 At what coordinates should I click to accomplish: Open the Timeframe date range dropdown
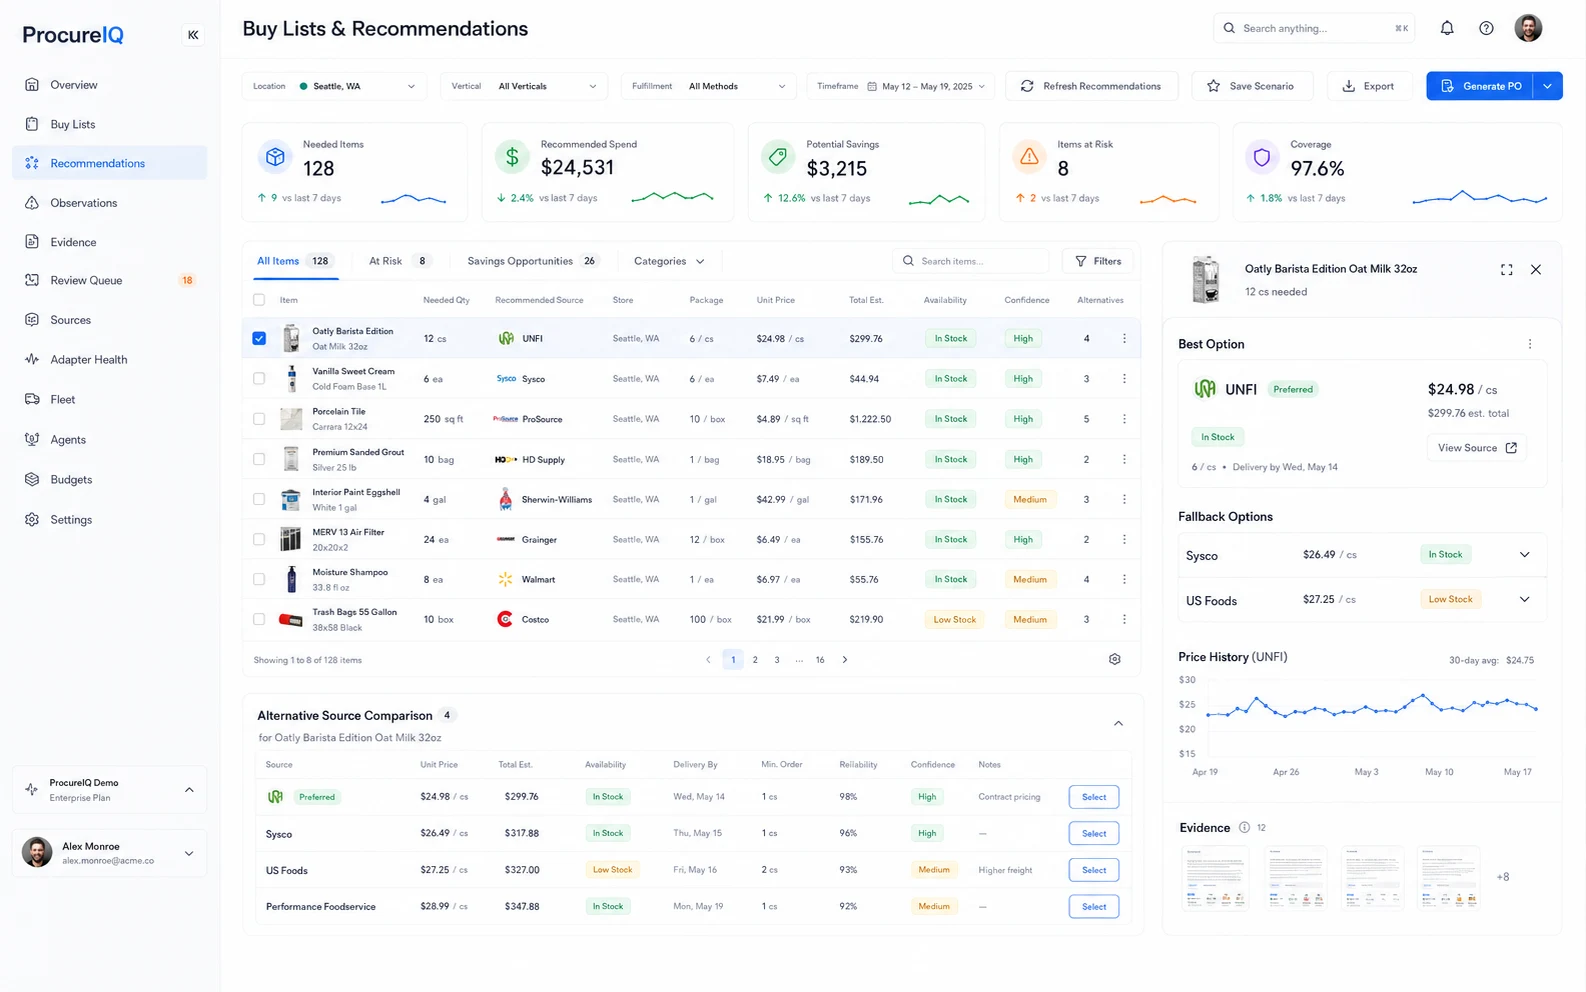(901, 86)
